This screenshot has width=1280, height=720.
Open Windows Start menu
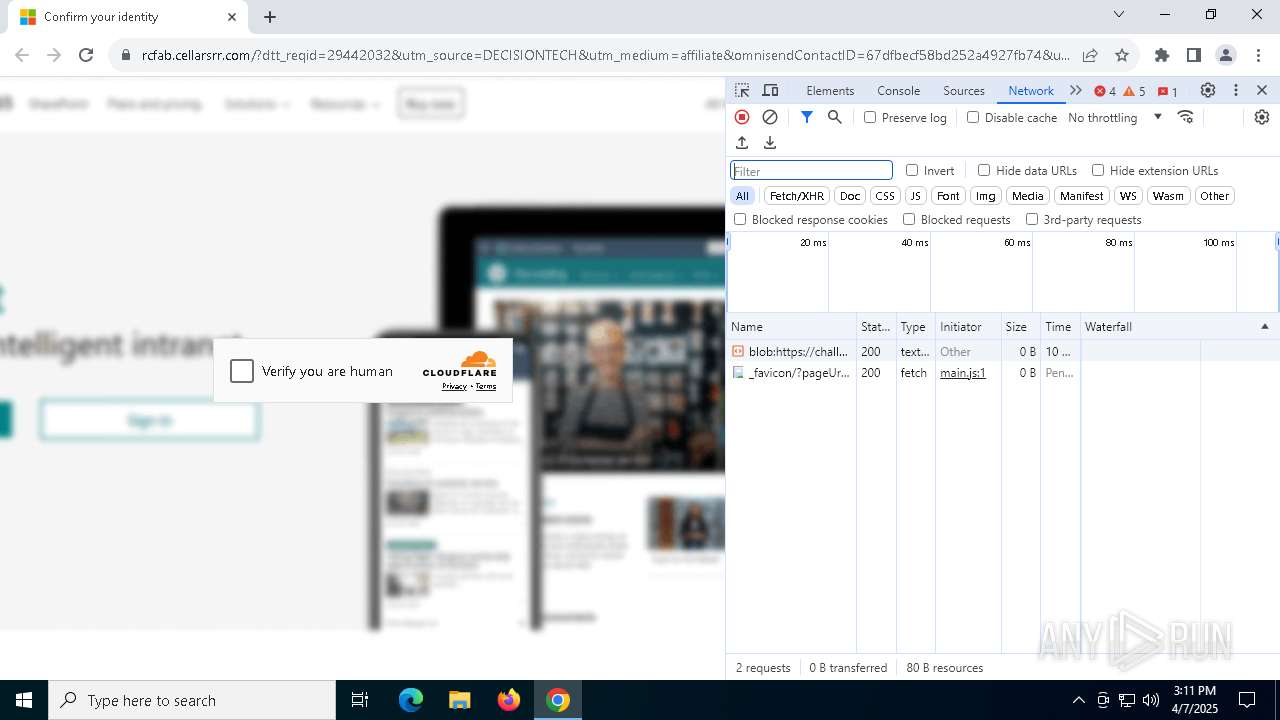coord(24,700)
